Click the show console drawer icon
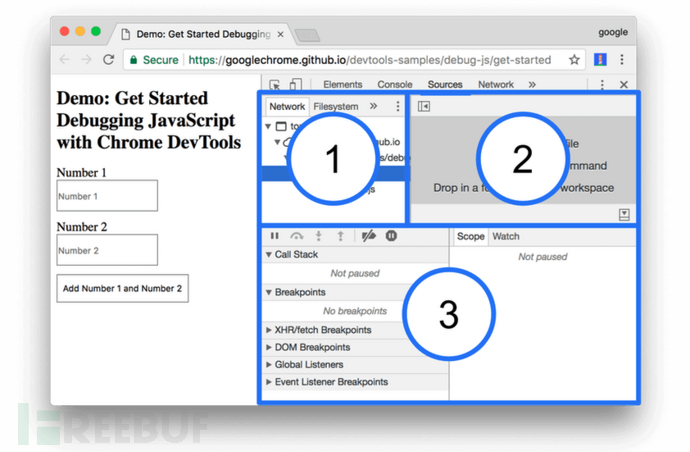 [x=624, y=215]
